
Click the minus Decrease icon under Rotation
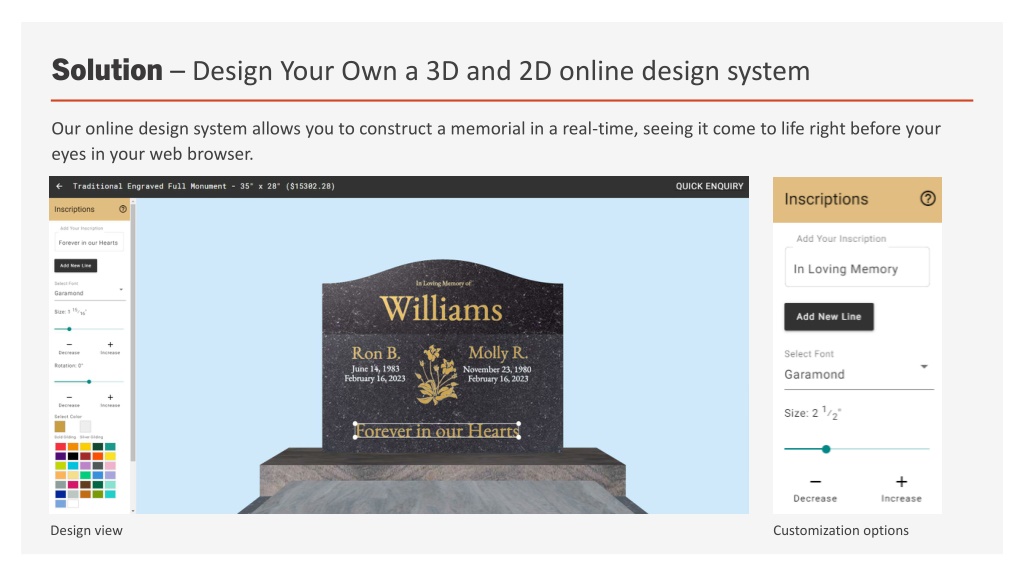pyautogui.click(x=69, y=397)
